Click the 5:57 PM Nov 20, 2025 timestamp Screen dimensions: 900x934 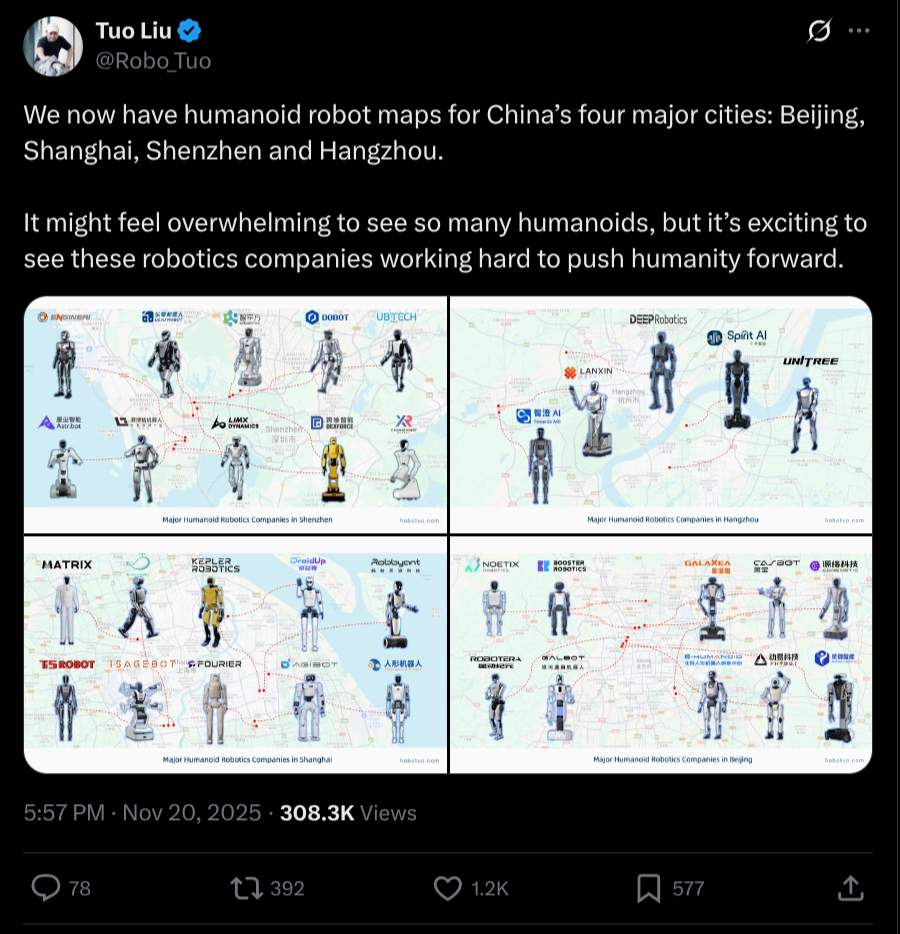(x=142, y=812)
